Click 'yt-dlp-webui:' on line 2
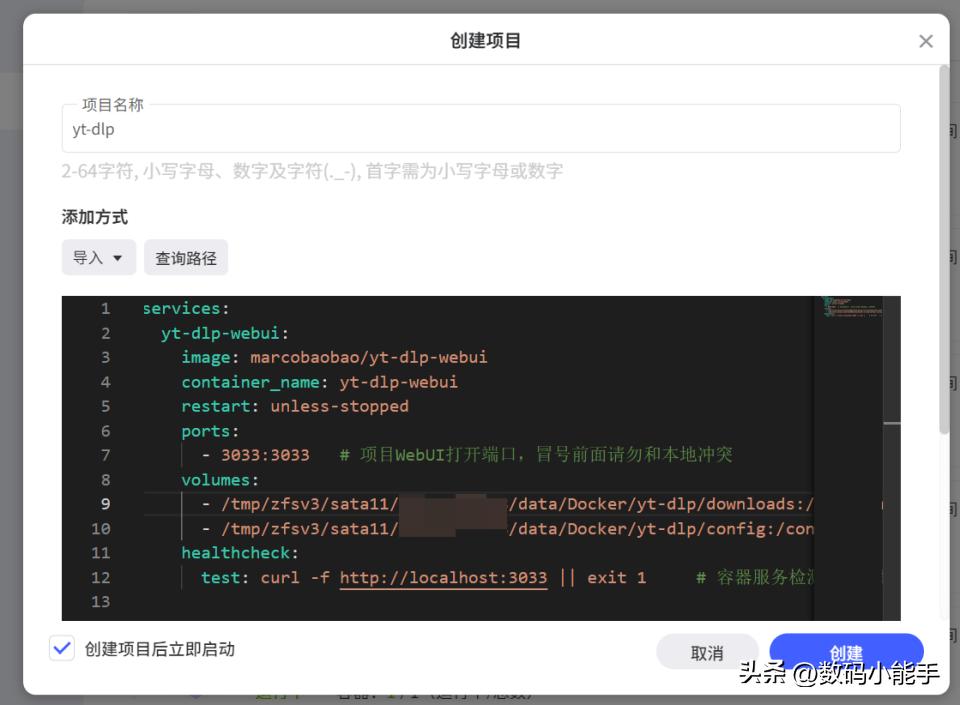 pos(225,333)
